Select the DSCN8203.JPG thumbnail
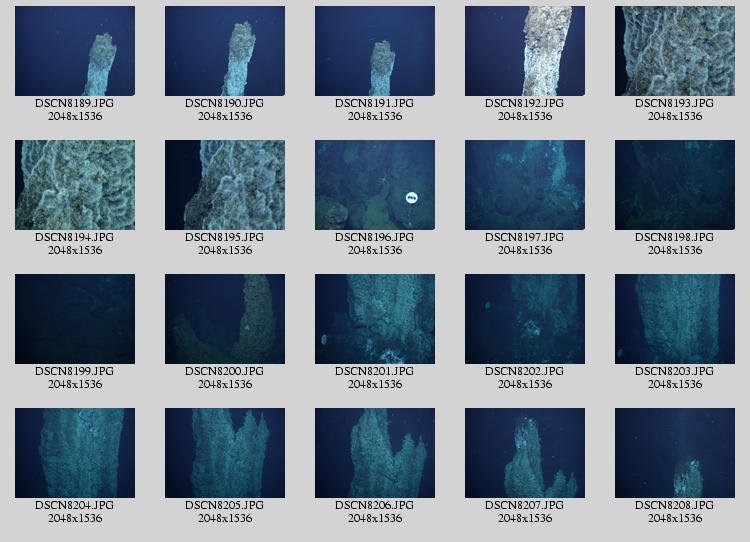Viewport: 750px width, 542px height. coord(675,319)
